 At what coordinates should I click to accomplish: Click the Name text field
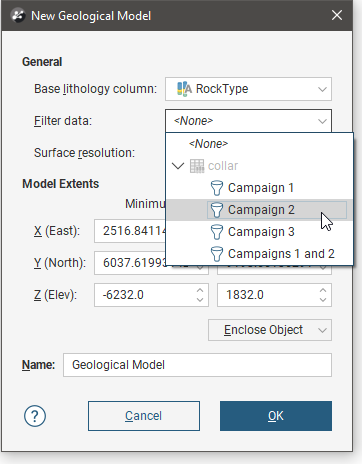(197, 365)
